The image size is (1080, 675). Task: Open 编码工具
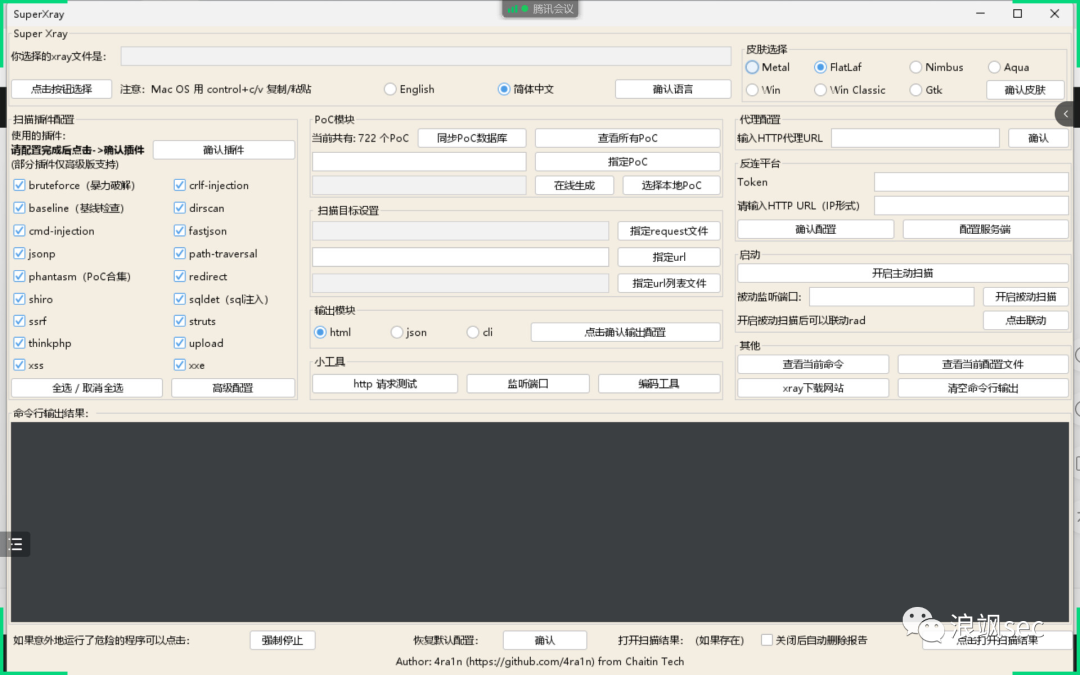(659, 384)
